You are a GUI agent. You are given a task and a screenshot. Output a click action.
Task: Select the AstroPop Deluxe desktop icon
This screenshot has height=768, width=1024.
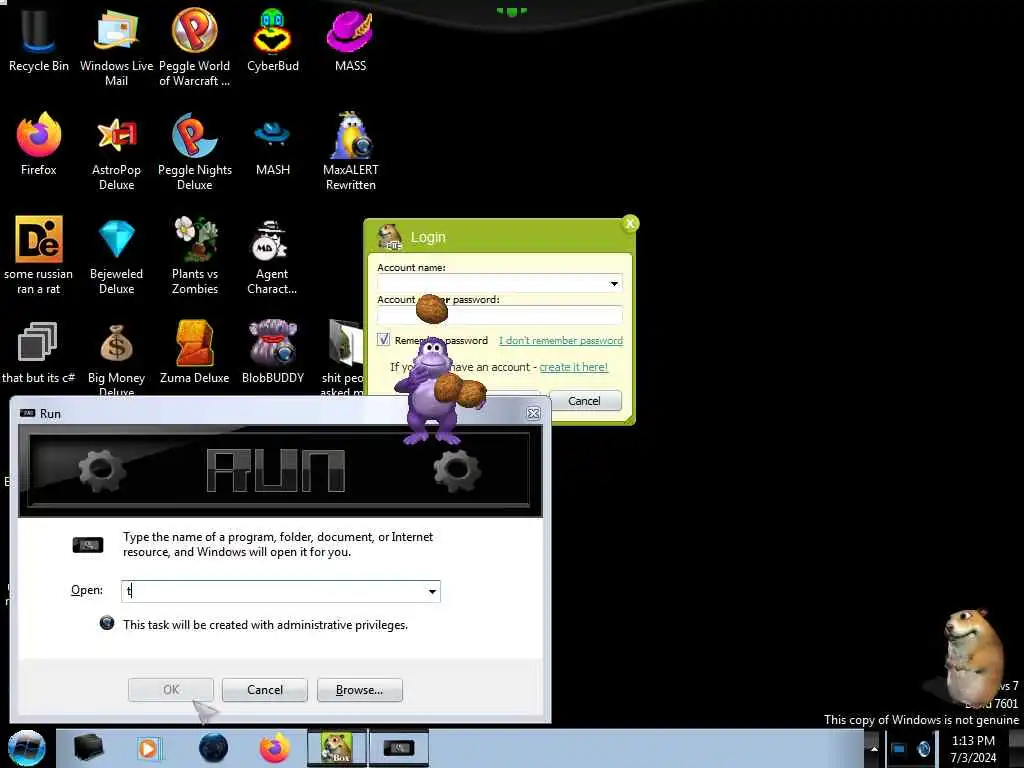(x=116, y=152)
